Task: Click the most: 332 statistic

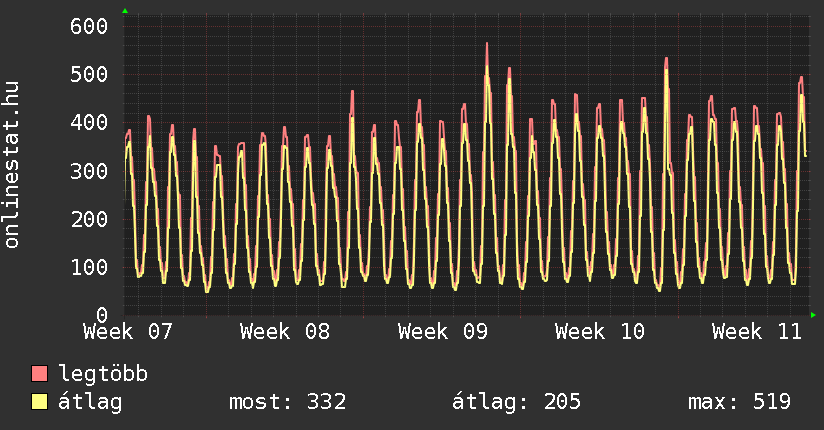Action: point(287,403)
